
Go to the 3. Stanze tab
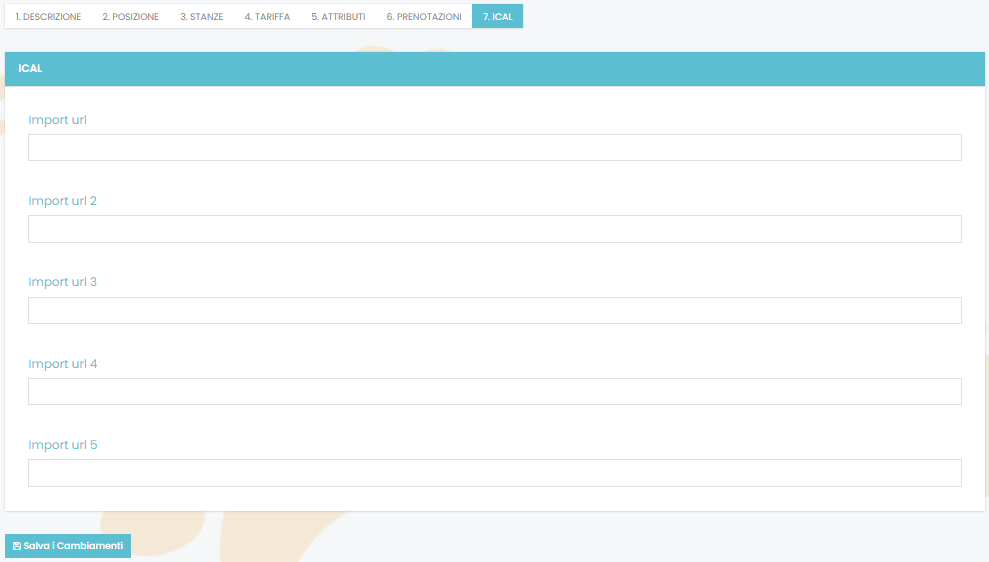coord(201,17)
